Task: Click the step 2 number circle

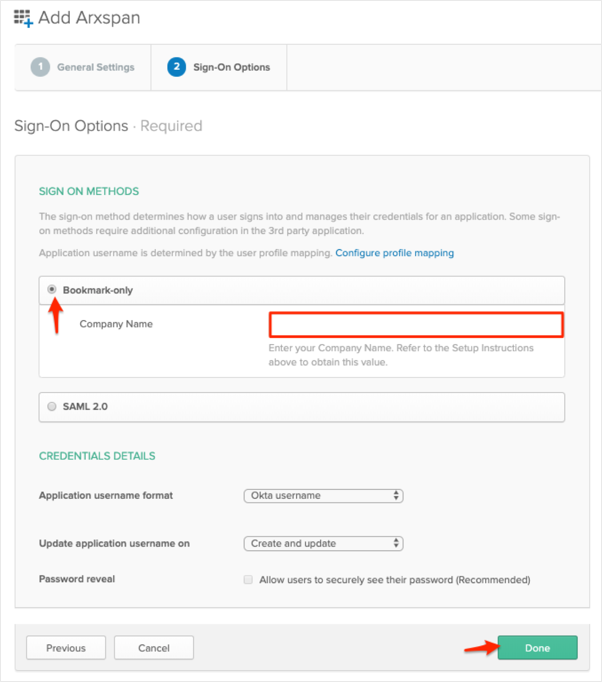Action: (x=176, y=67)
